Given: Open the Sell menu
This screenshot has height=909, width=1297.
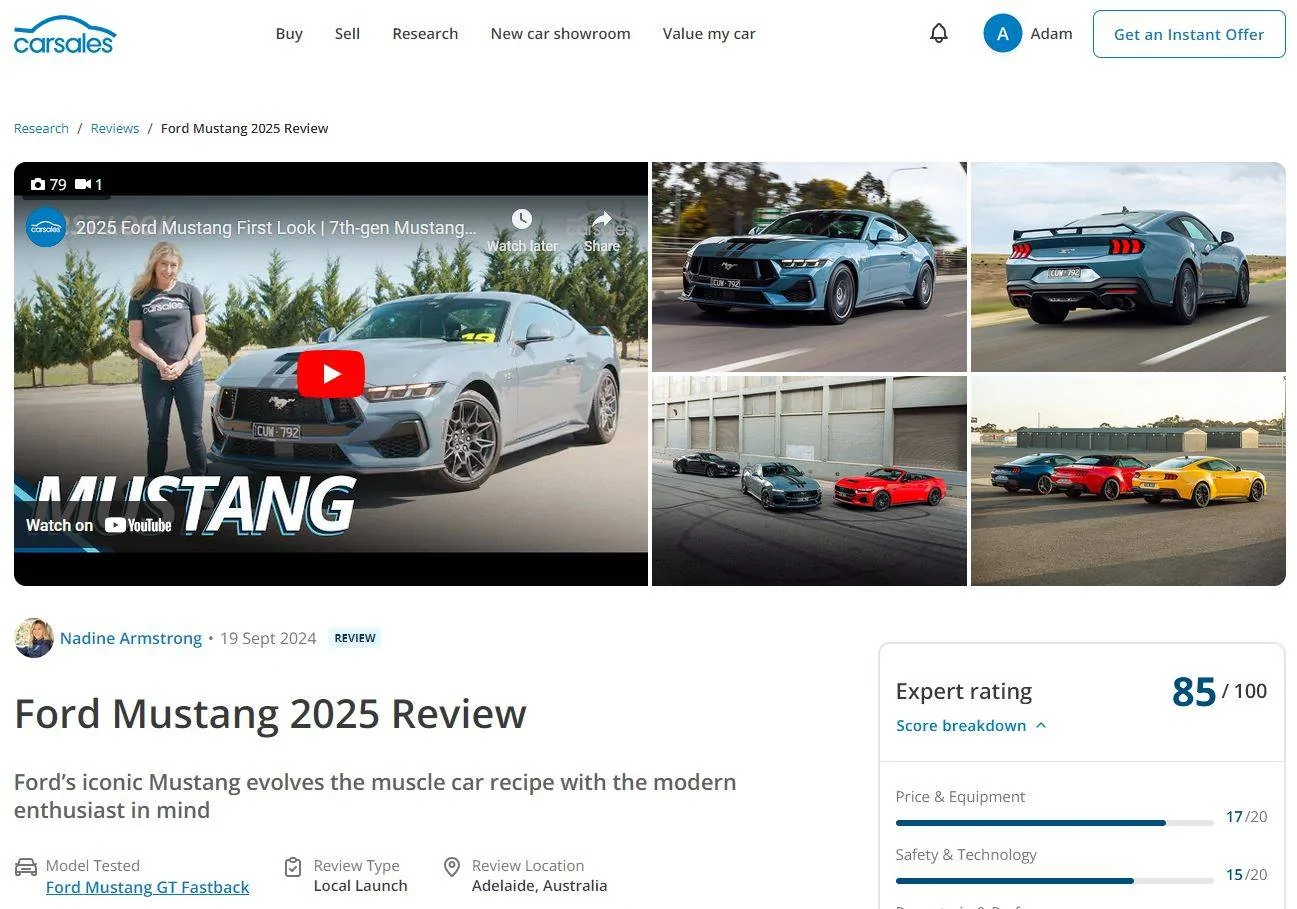Looking at the screenshot, I should (x=347, y=34).
